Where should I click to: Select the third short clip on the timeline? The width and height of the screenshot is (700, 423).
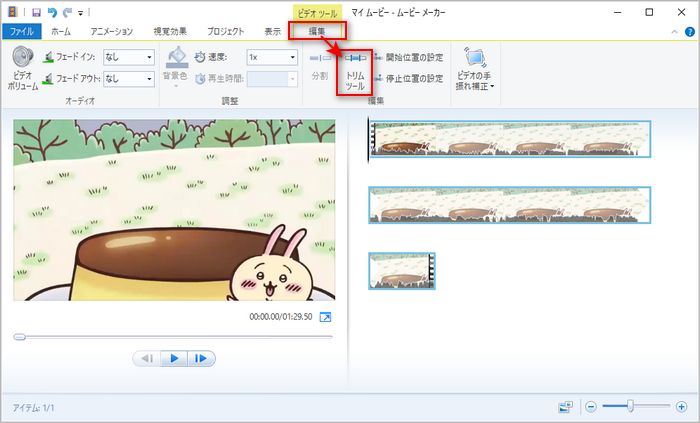[x=401, y=271]
